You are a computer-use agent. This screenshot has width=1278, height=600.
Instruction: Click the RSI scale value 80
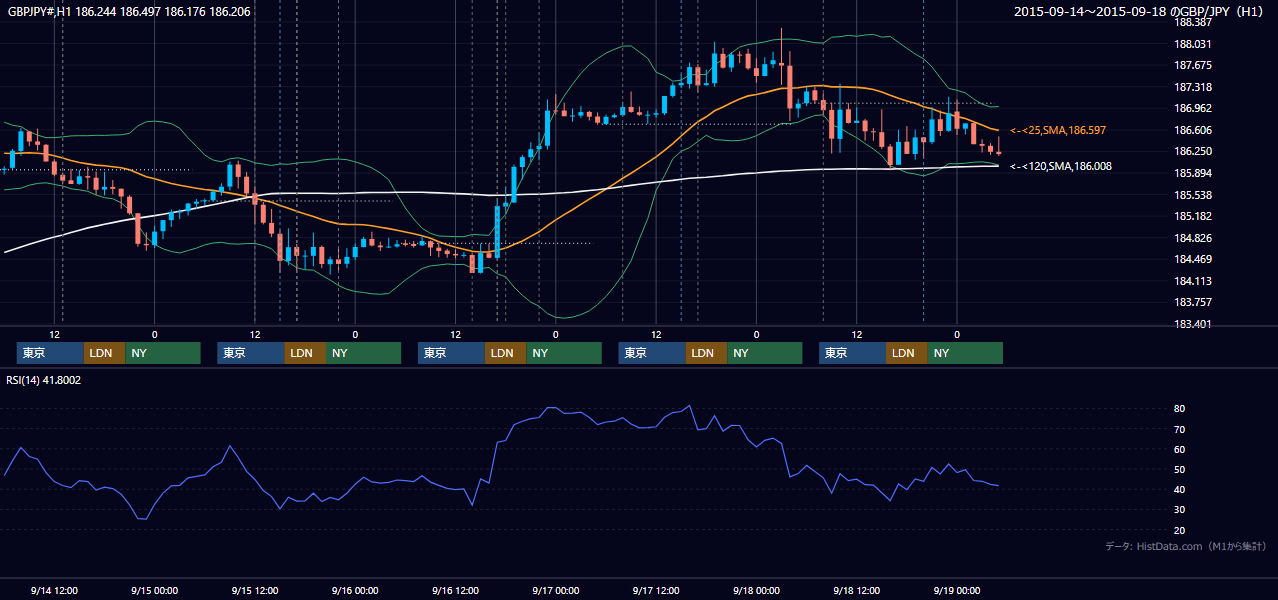[x=1180, y=409]
